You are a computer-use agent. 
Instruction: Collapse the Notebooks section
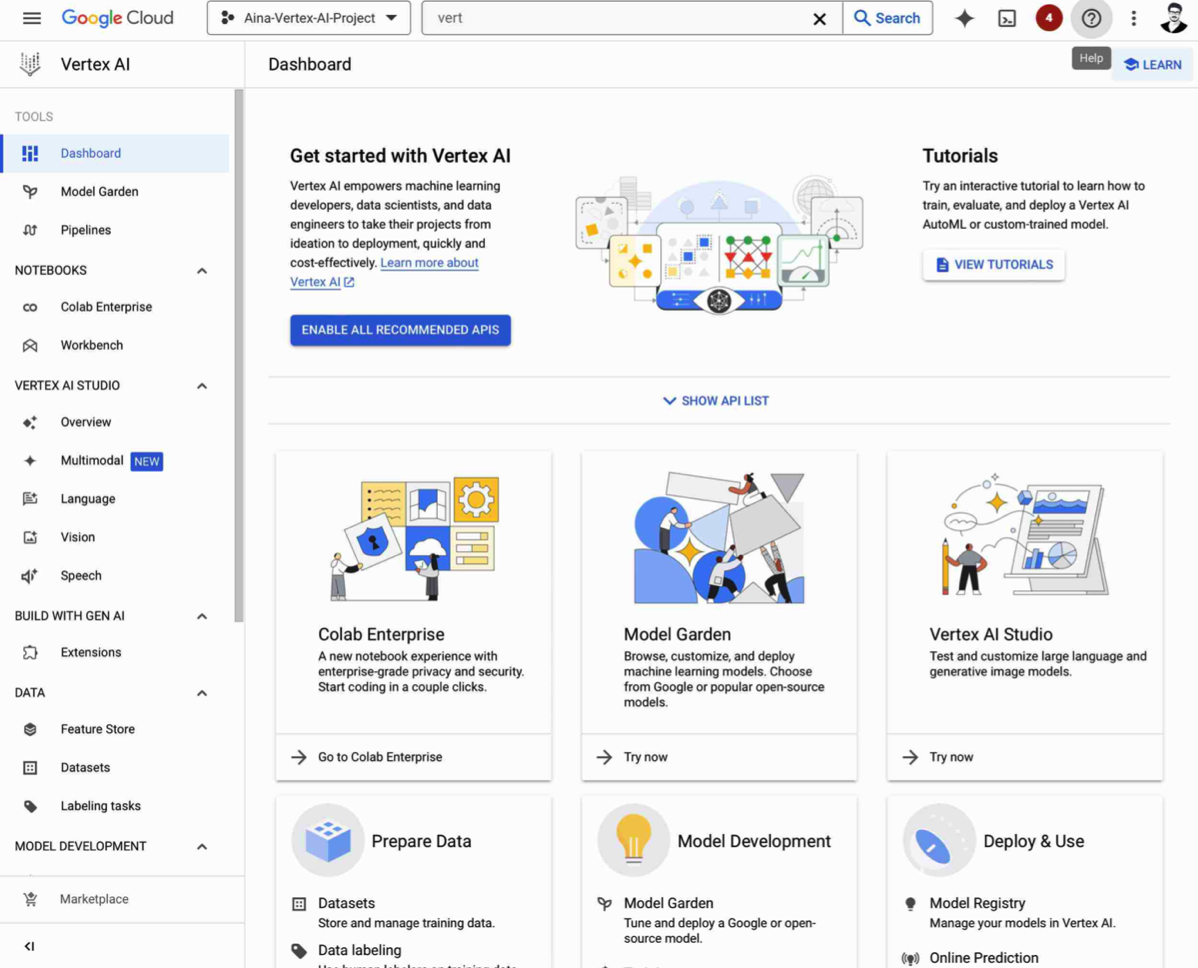click(202, 271)
